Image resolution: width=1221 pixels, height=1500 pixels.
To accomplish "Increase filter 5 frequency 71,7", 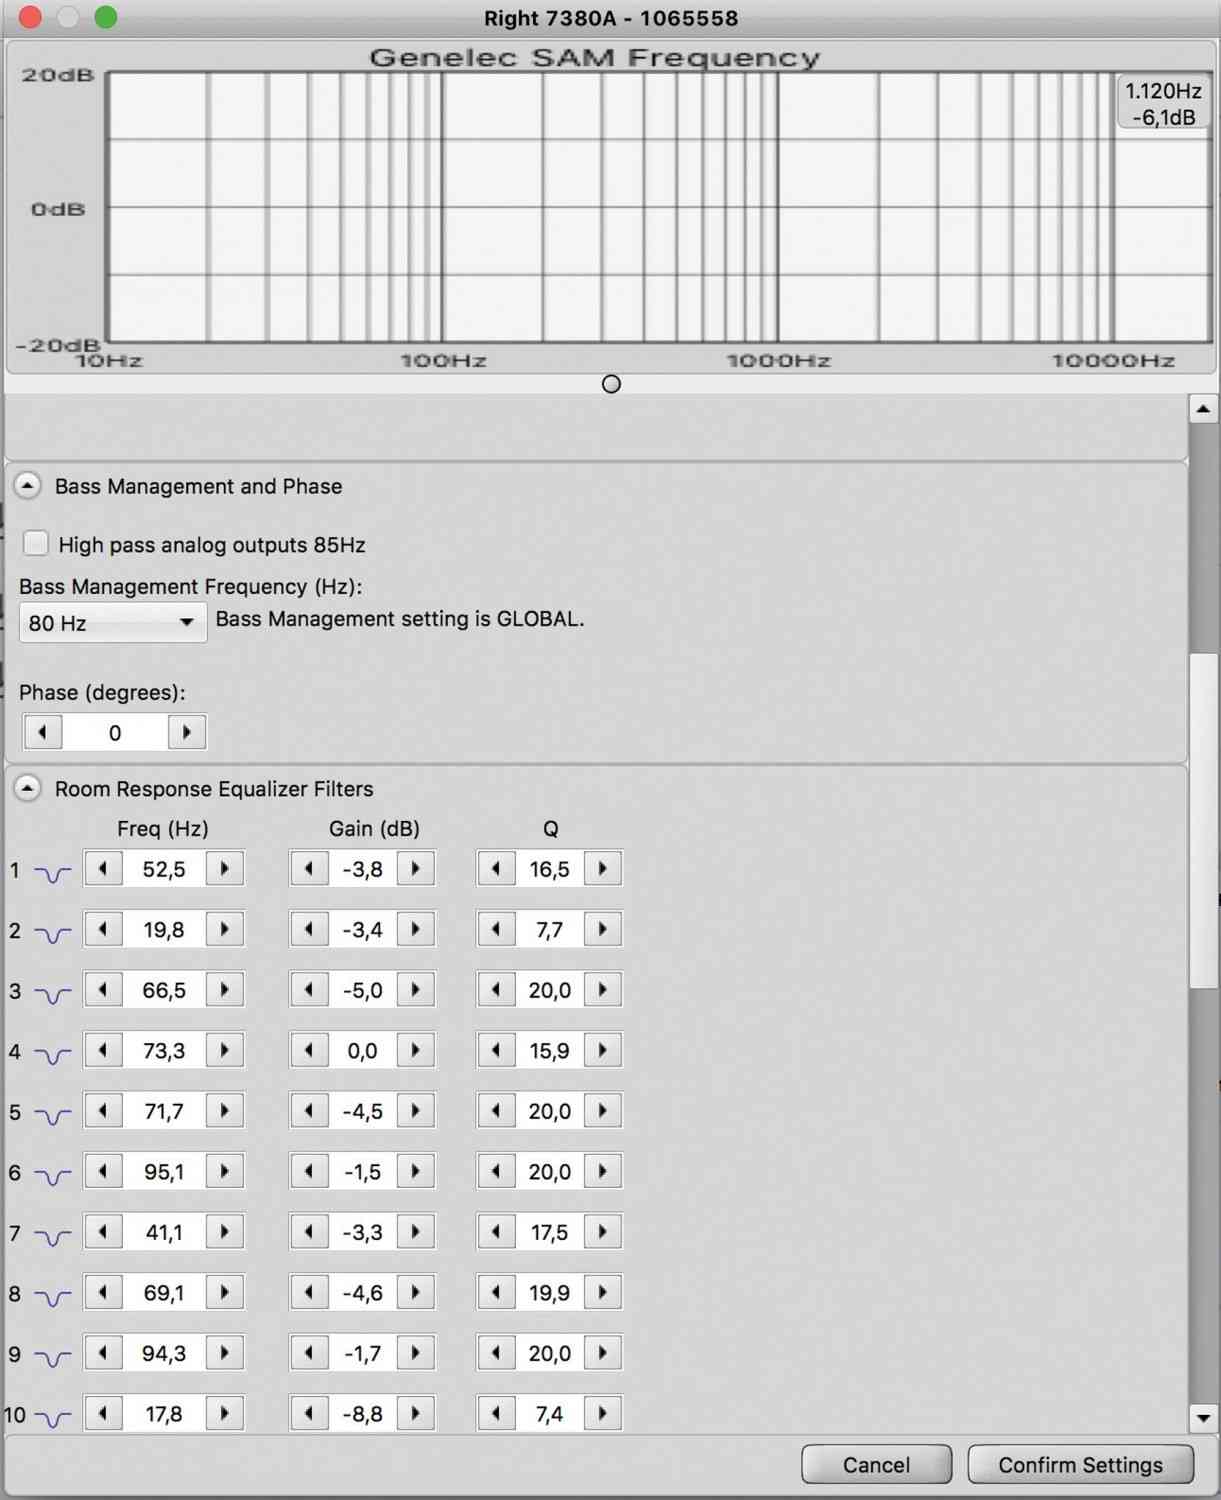I will 225,1110.
